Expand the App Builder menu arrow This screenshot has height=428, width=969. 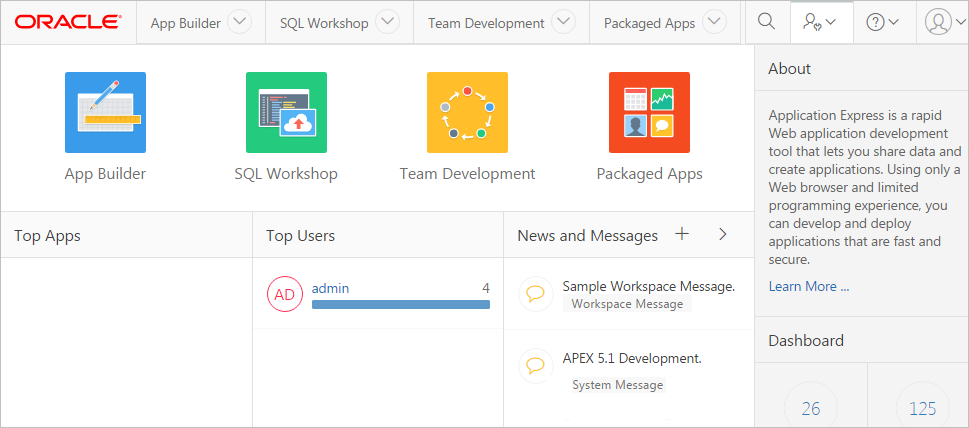click(x=239, y=22)
